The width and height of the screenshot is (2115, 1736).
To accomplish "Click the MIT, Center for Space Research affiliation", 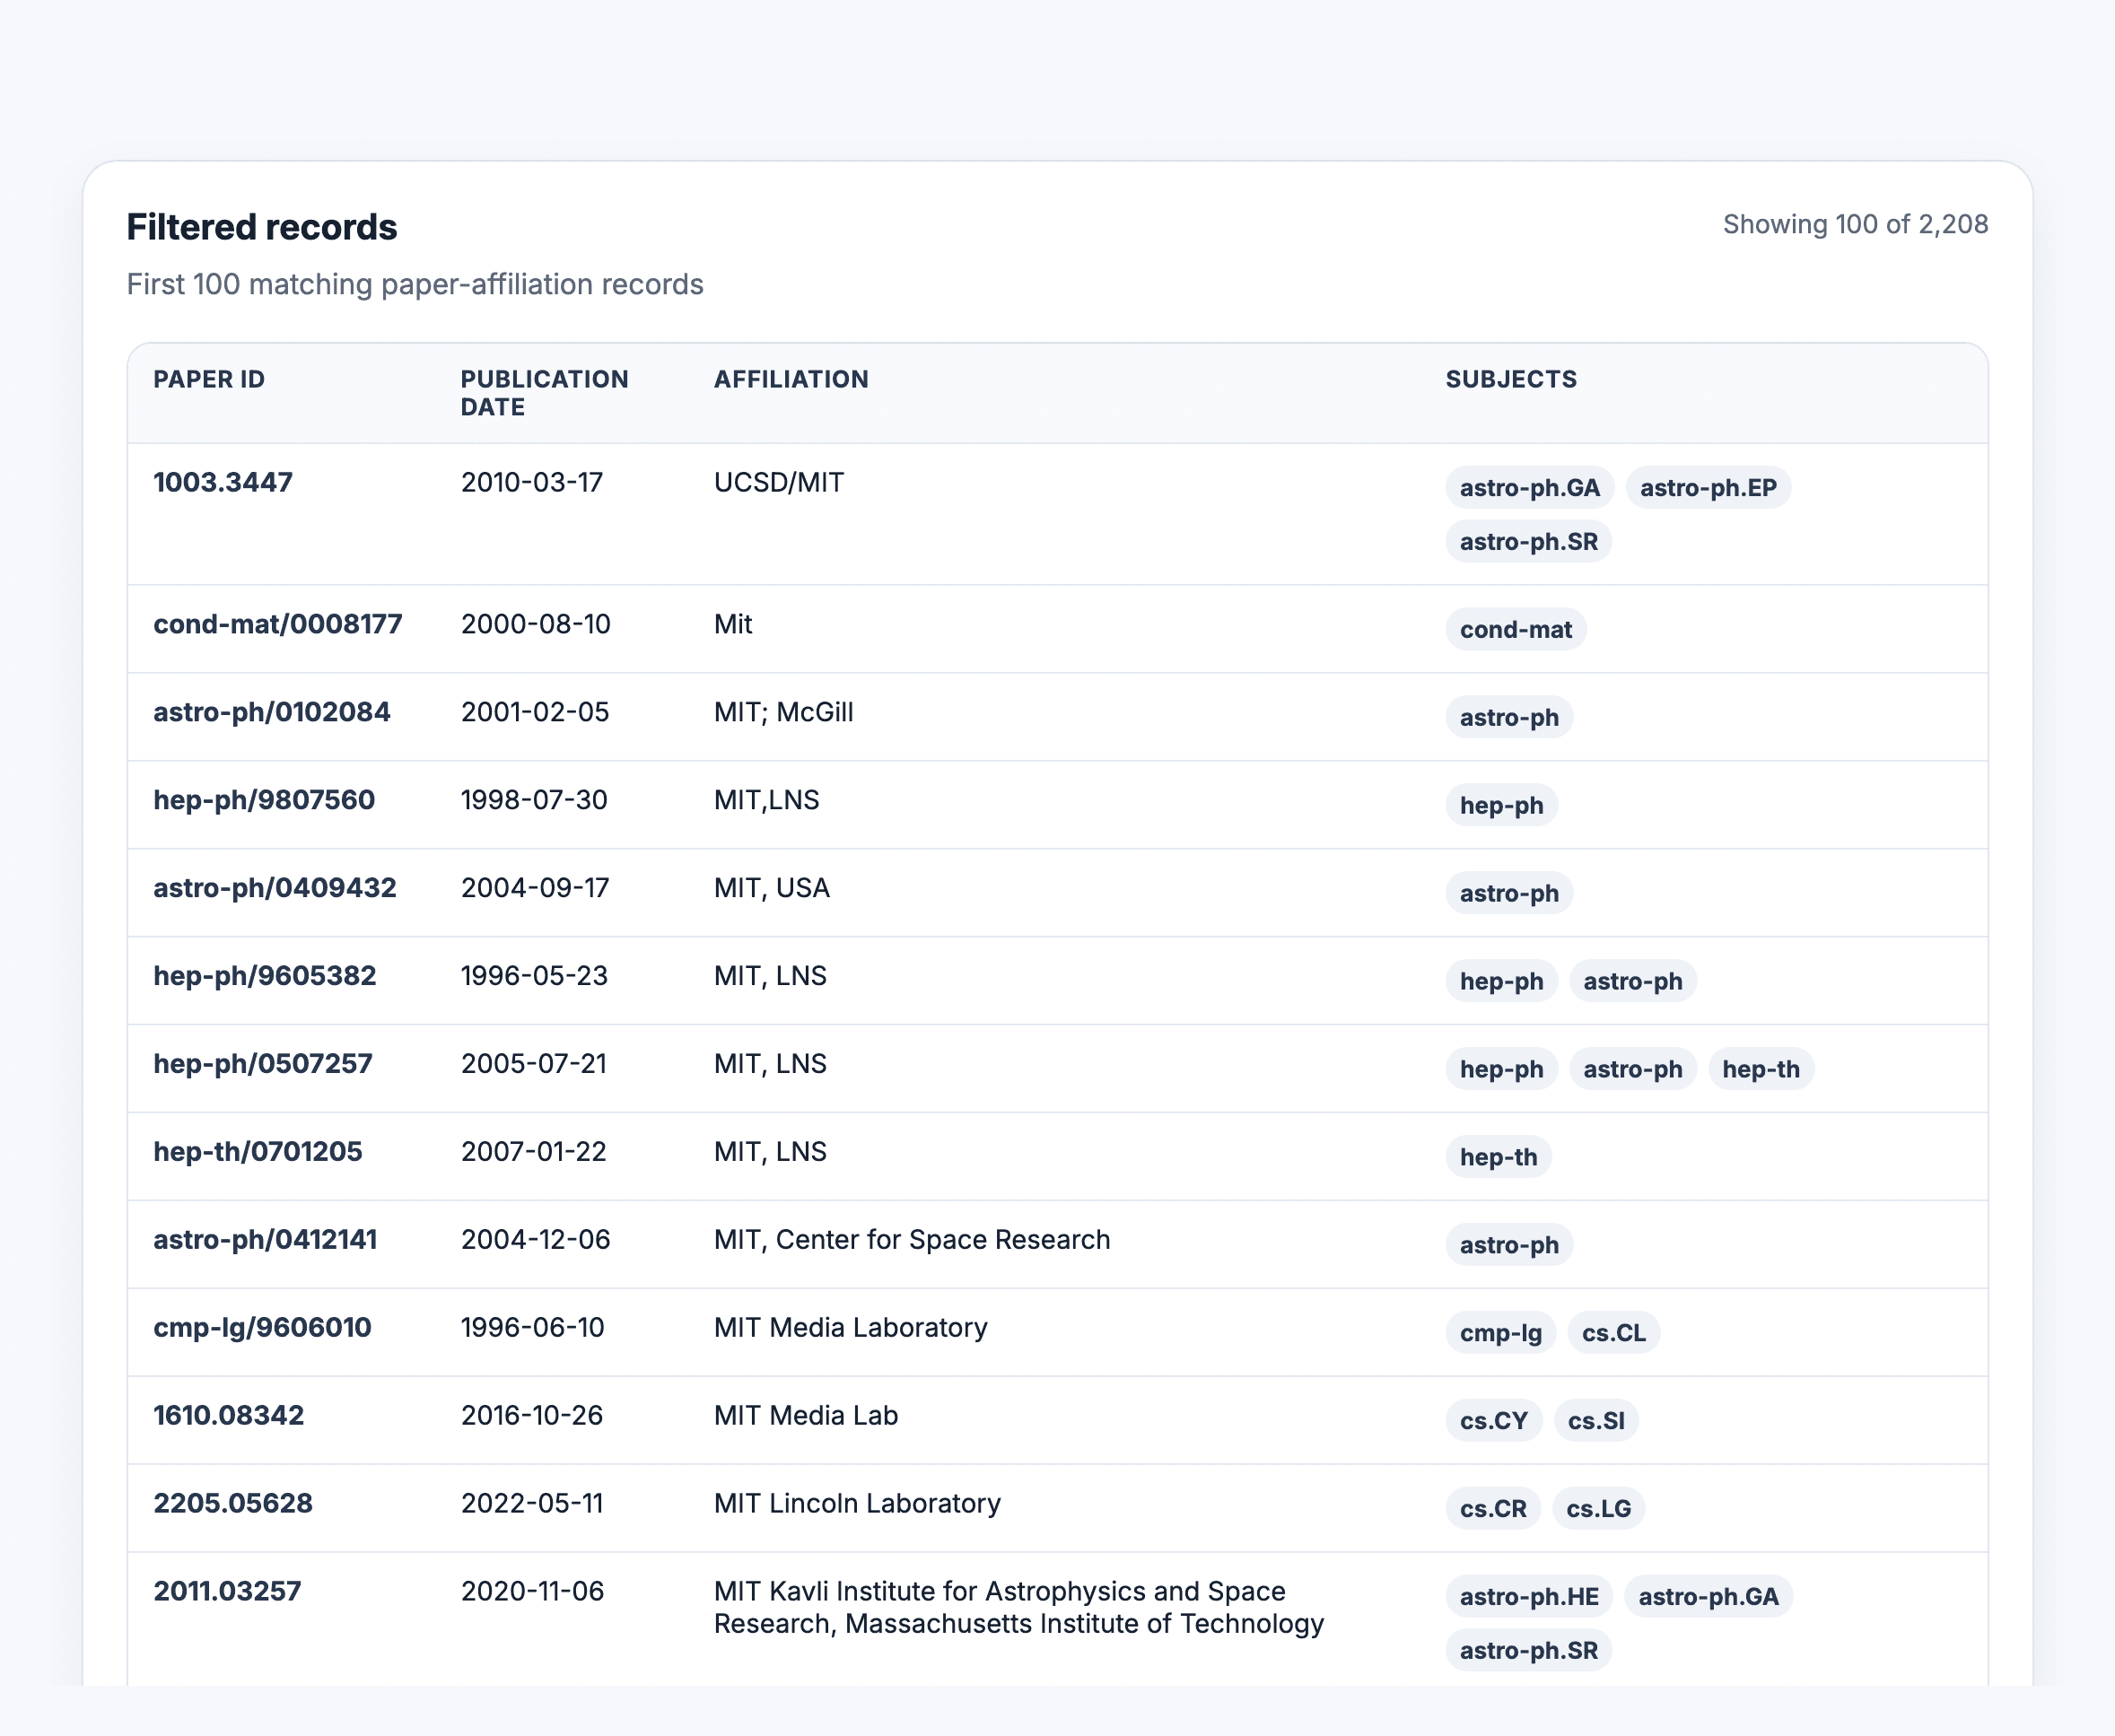I will [x=912, y=1240].
